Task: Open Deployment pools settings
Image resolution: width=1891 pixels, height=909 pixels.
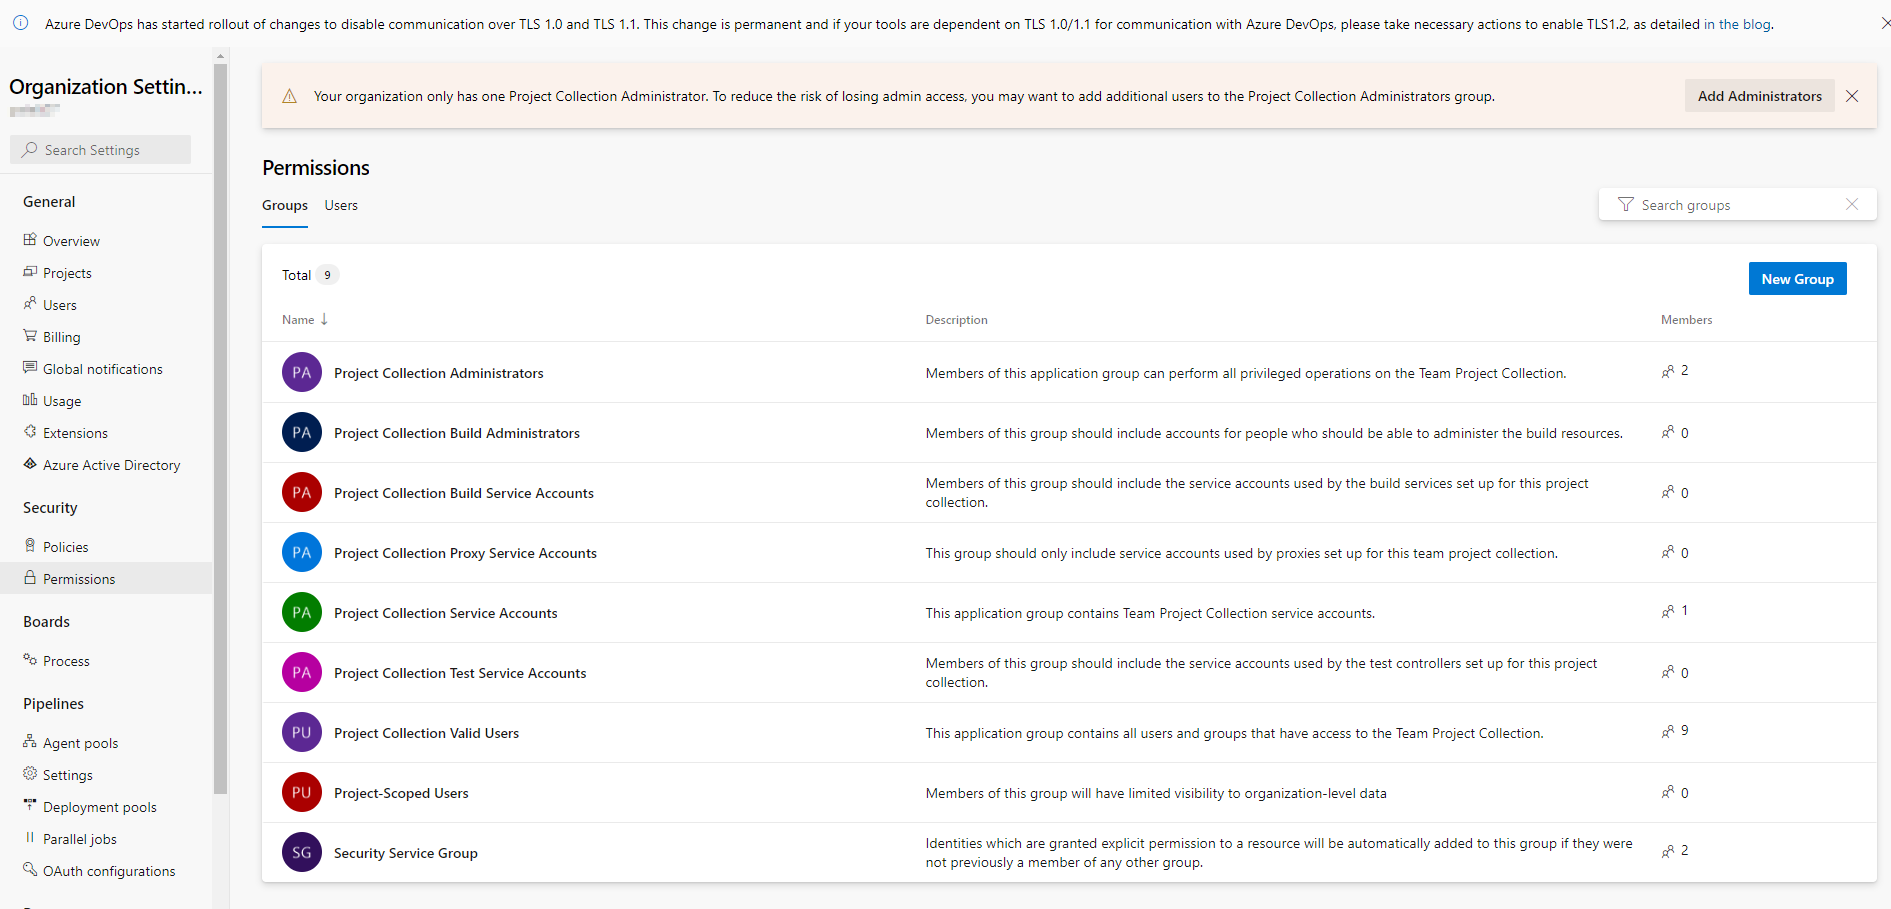Action: pos(99,807)
